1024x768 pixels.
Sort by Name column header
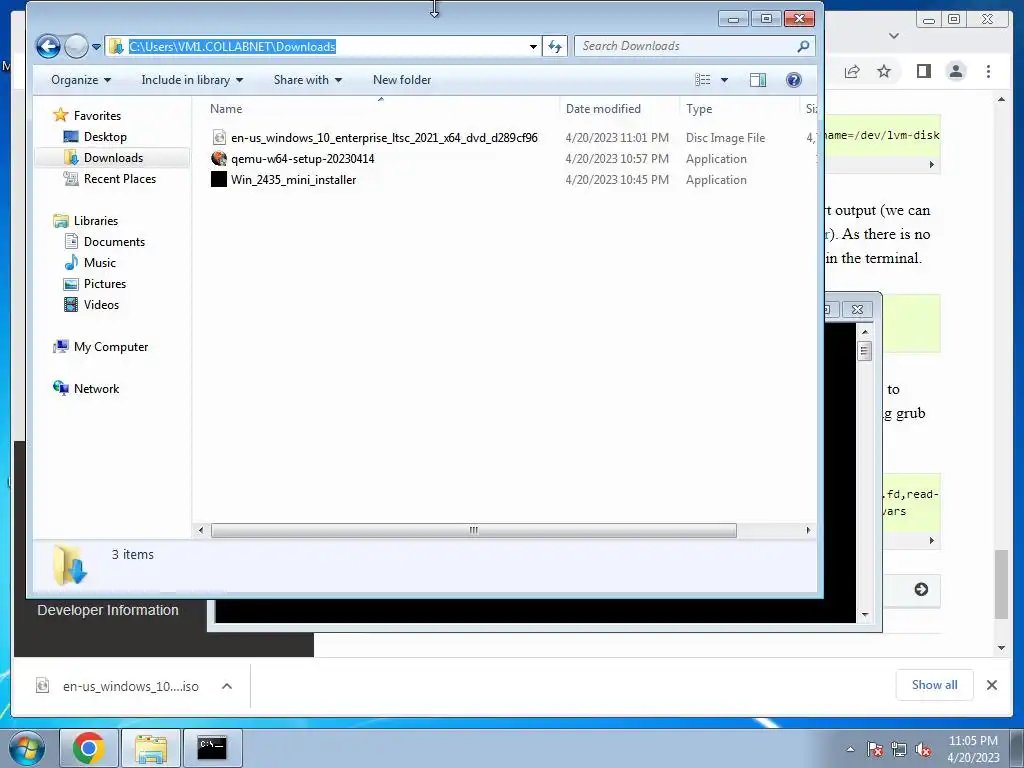[x=226, y=109]
